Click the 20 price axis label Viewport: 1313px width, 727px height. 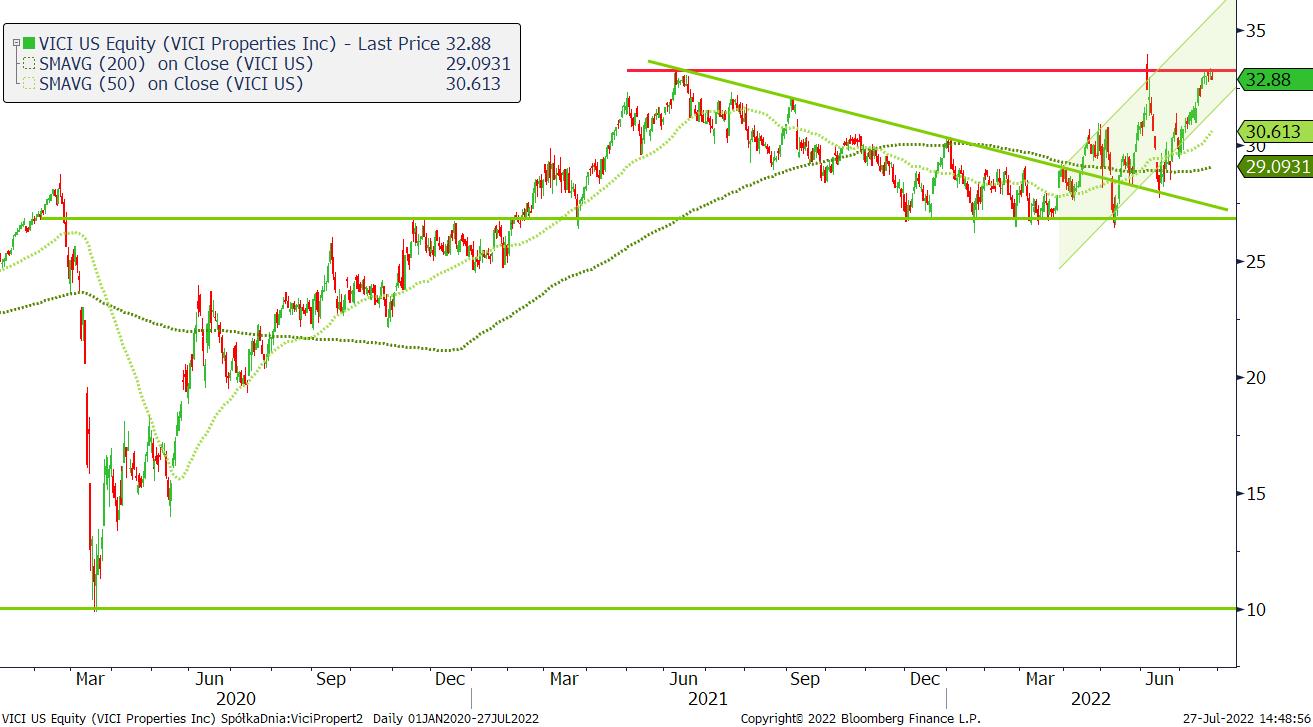pyautogui.click(x=1255, y=377)
